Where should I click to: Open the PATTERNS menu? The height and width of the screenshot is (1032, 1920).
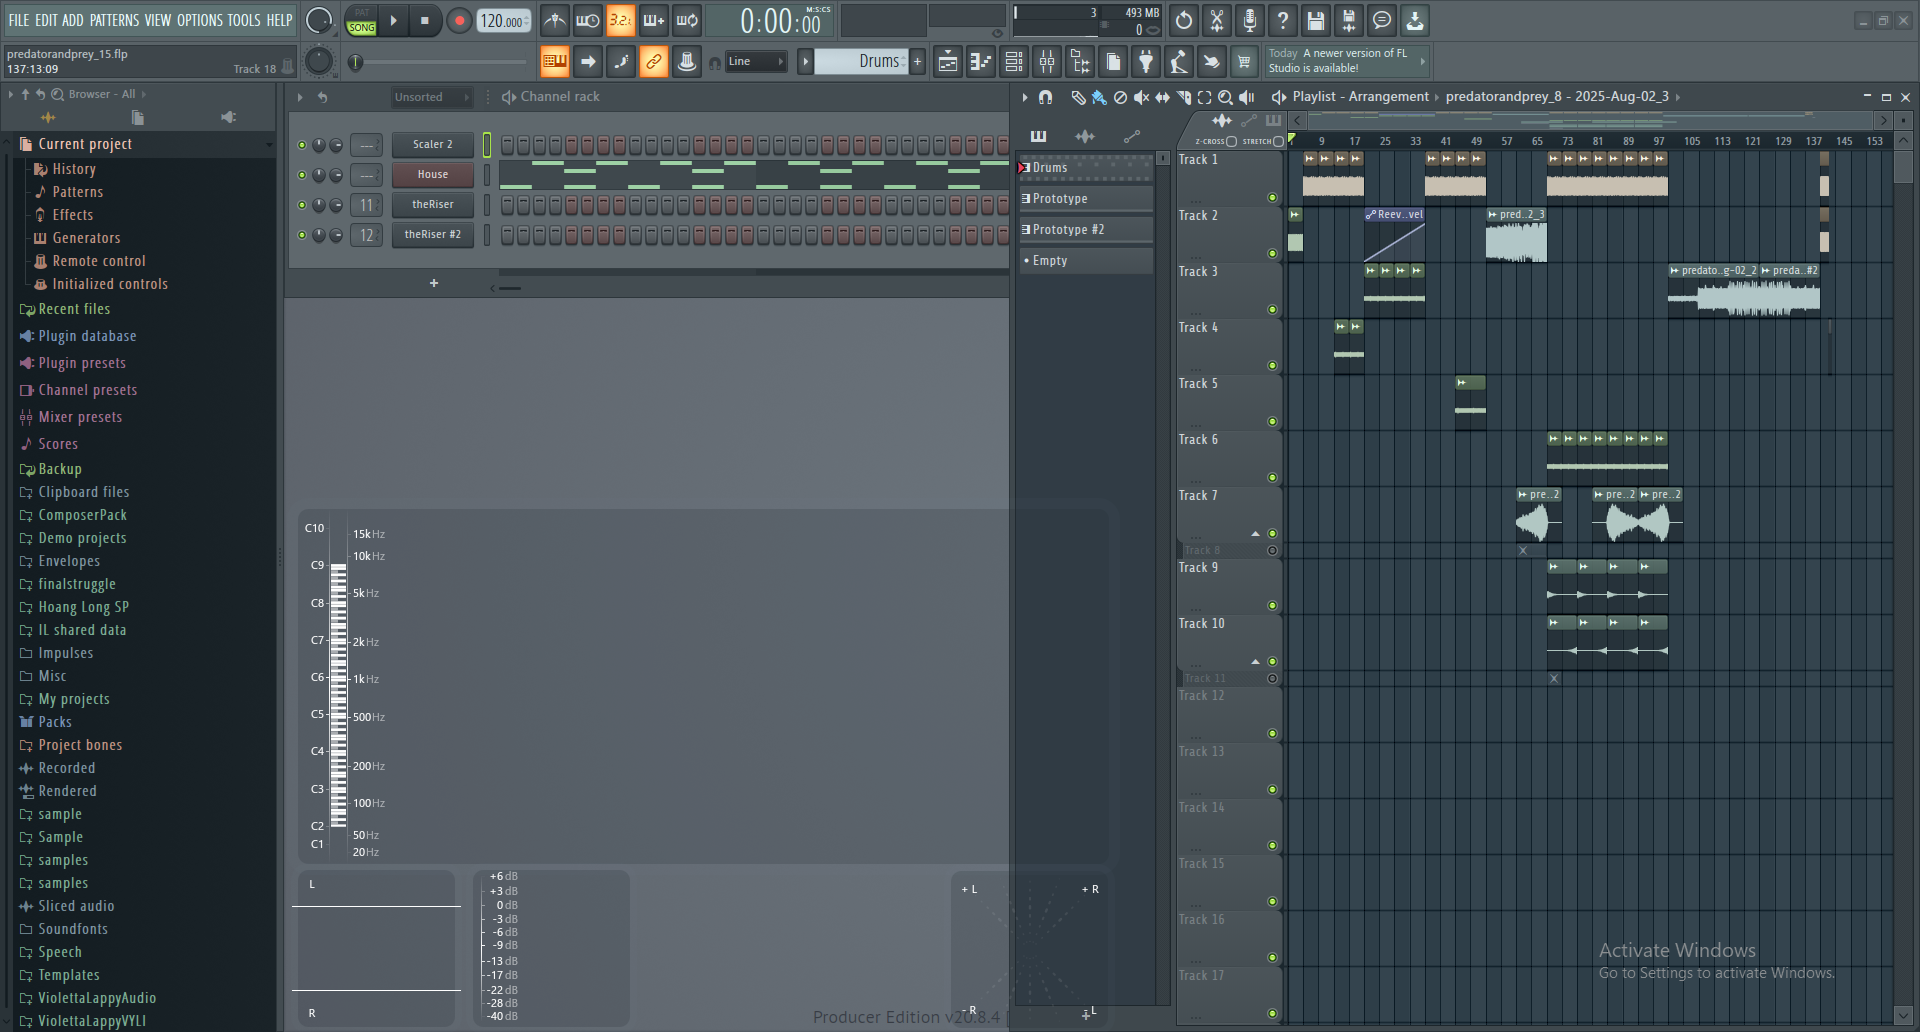(x=114, y=20)
